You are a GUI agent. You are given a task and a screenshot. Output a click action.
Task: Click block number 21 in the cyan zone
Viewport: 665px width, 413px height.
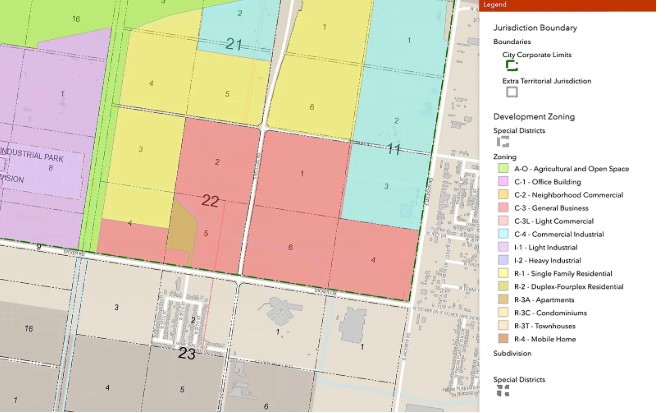(234, 43)
